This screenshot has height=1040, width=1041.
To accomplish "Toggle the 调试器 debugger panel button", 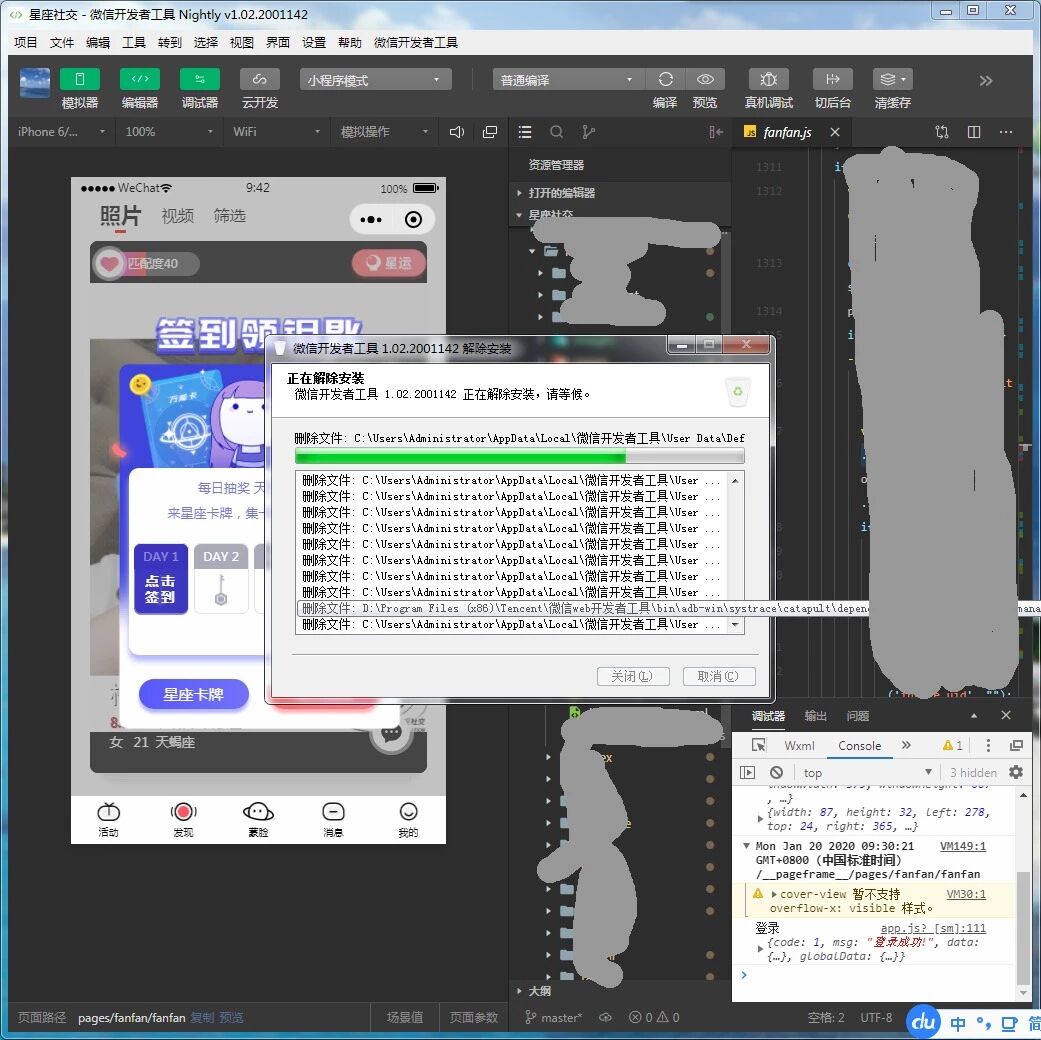I will click(x=199, y=80).
